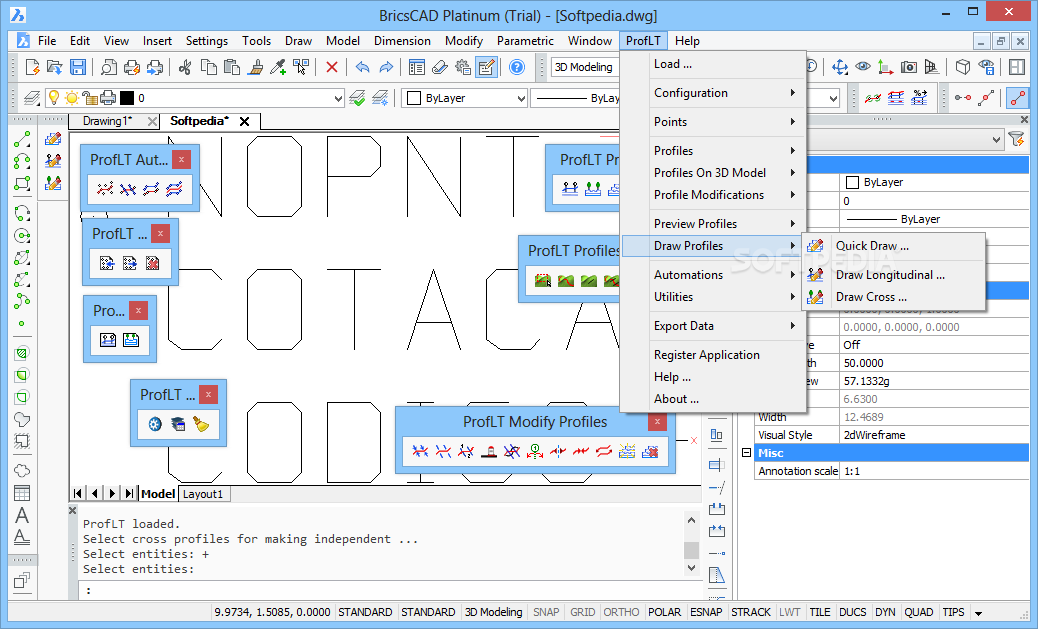
Task: Click the white ByLayer color swatch in toolbar
Action: click(414, 98)
